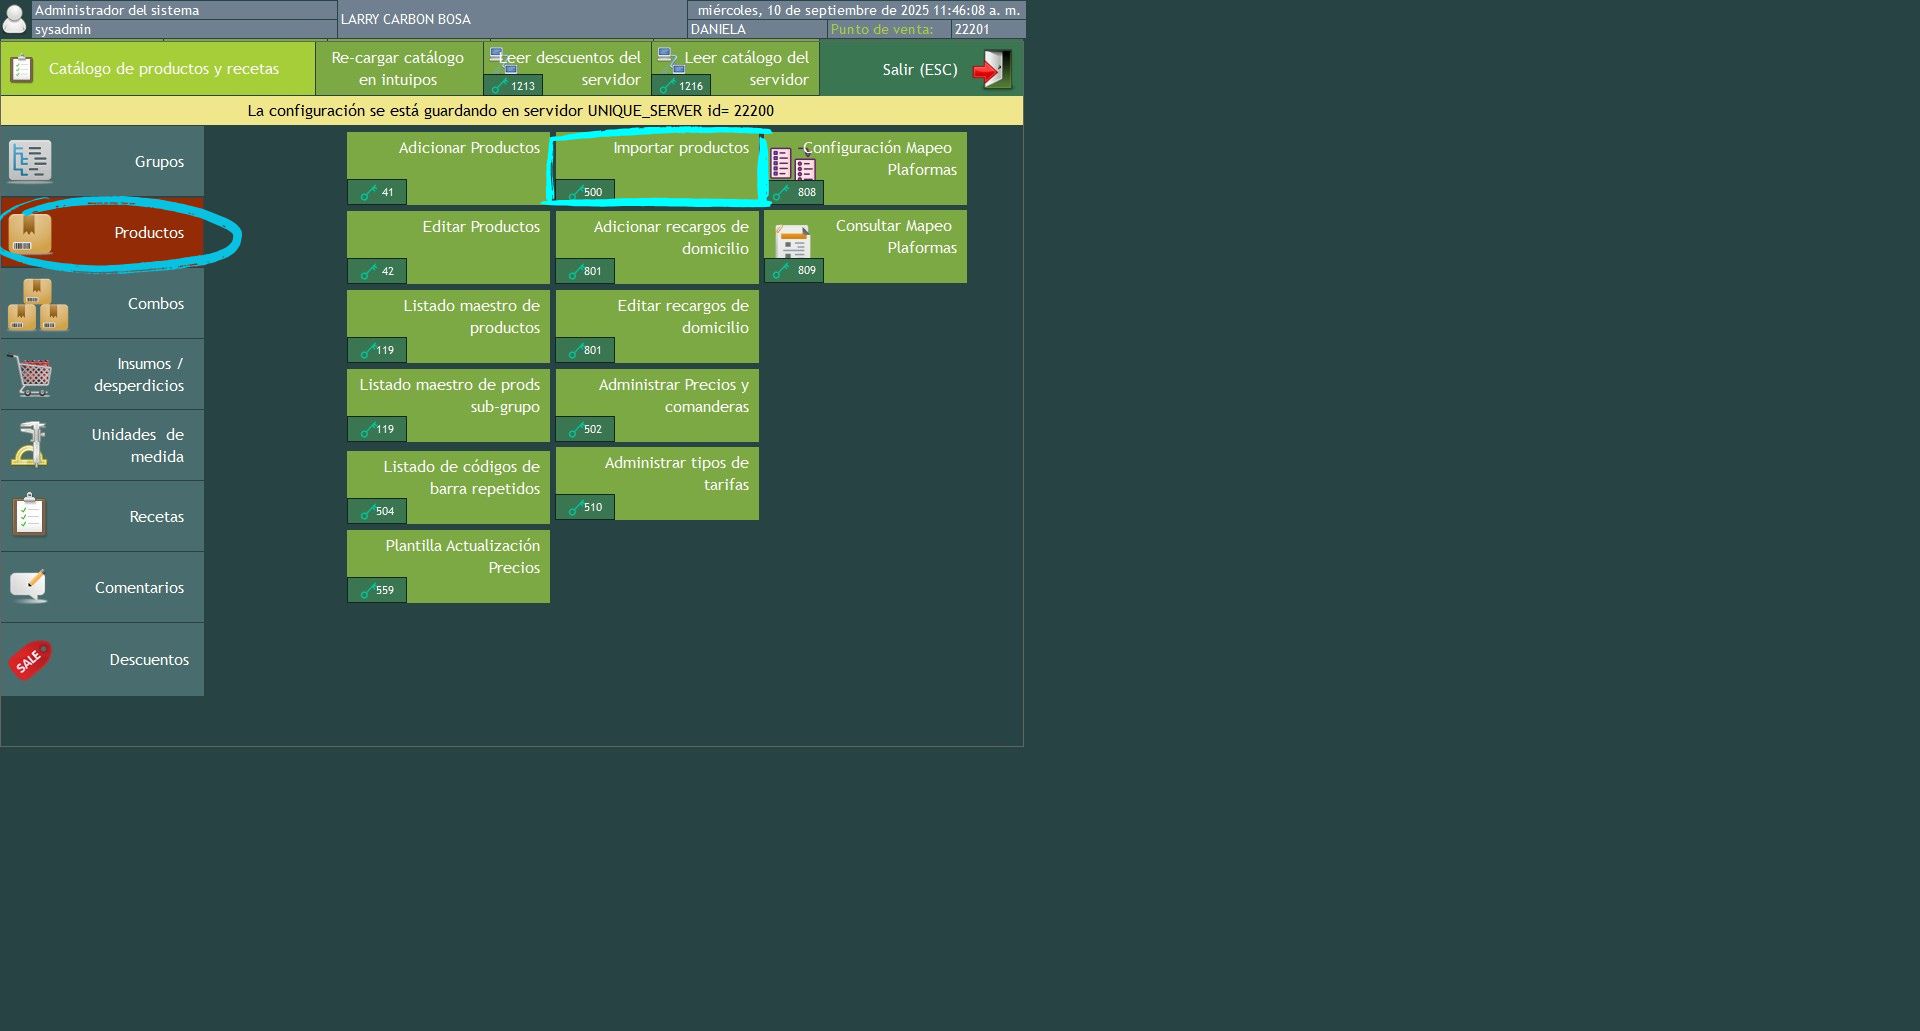This screenshot has width=1920, height=1031.
Task: Click the Grupos tree list icon
Action: coord(30,161)
